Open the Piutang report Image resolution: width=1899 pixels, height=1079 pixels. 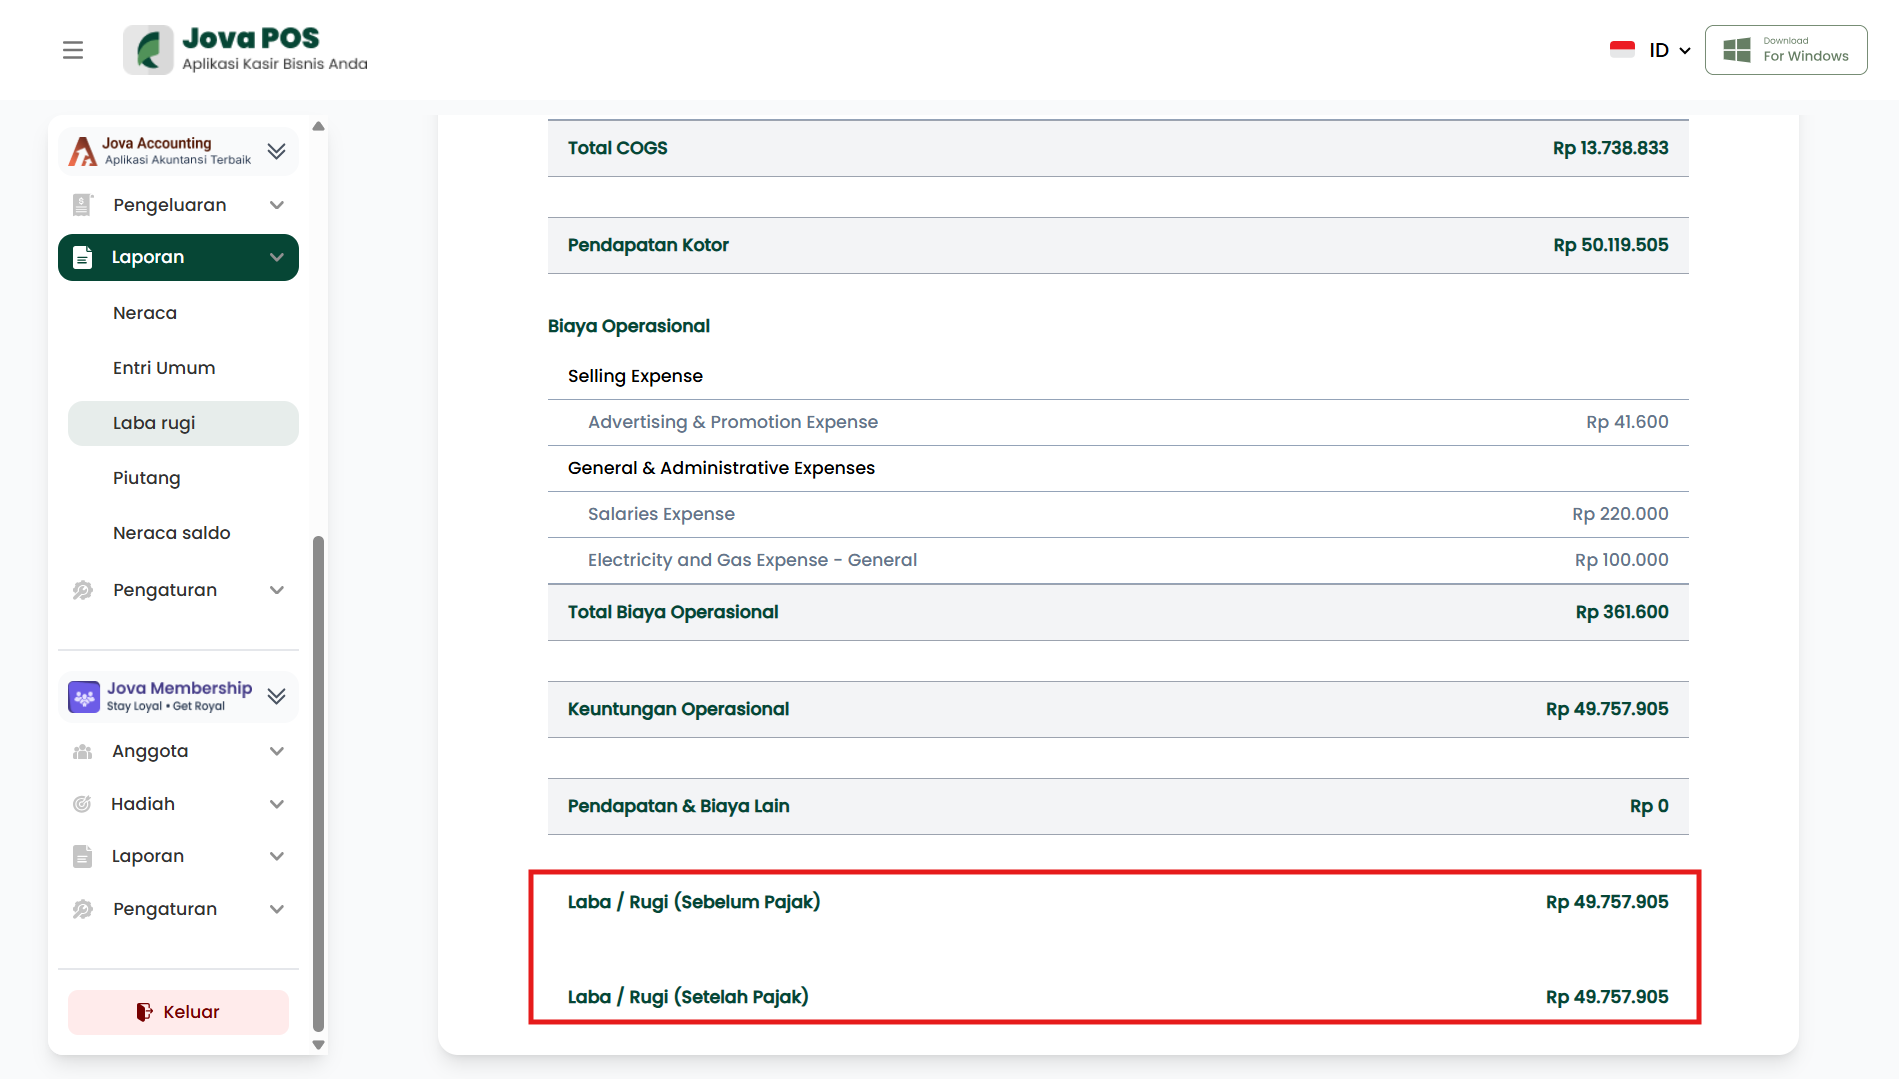(x=147, y=478)
